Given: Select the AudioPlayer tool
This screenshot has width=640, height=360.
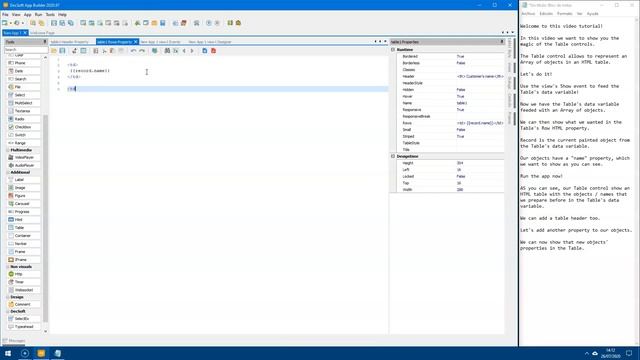Looking at the screenshot, I should pos(24,165).
